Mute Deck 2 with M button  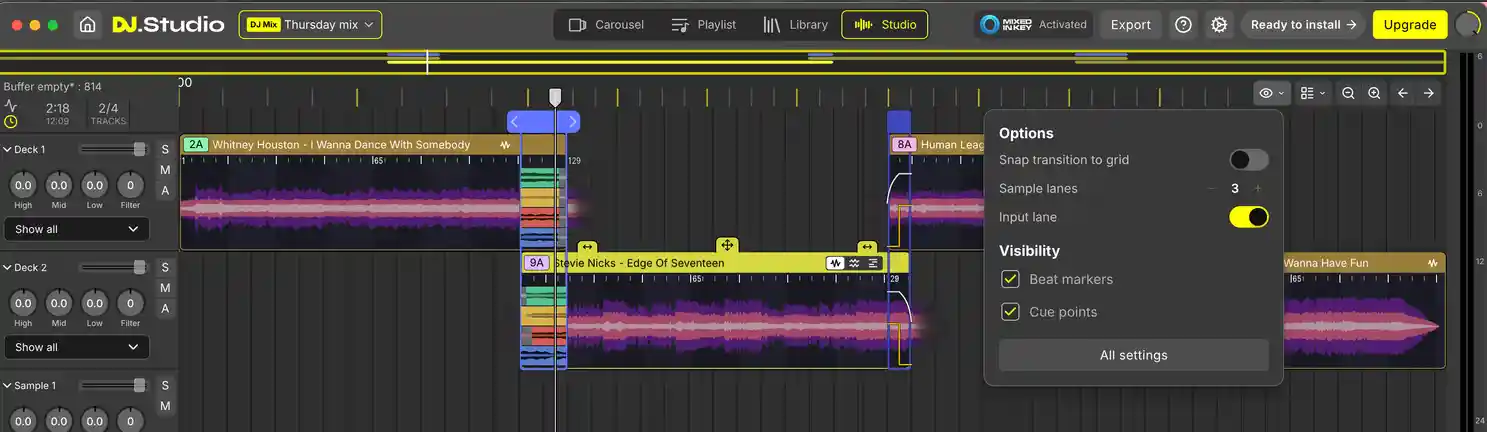click(x=165, y=288)
